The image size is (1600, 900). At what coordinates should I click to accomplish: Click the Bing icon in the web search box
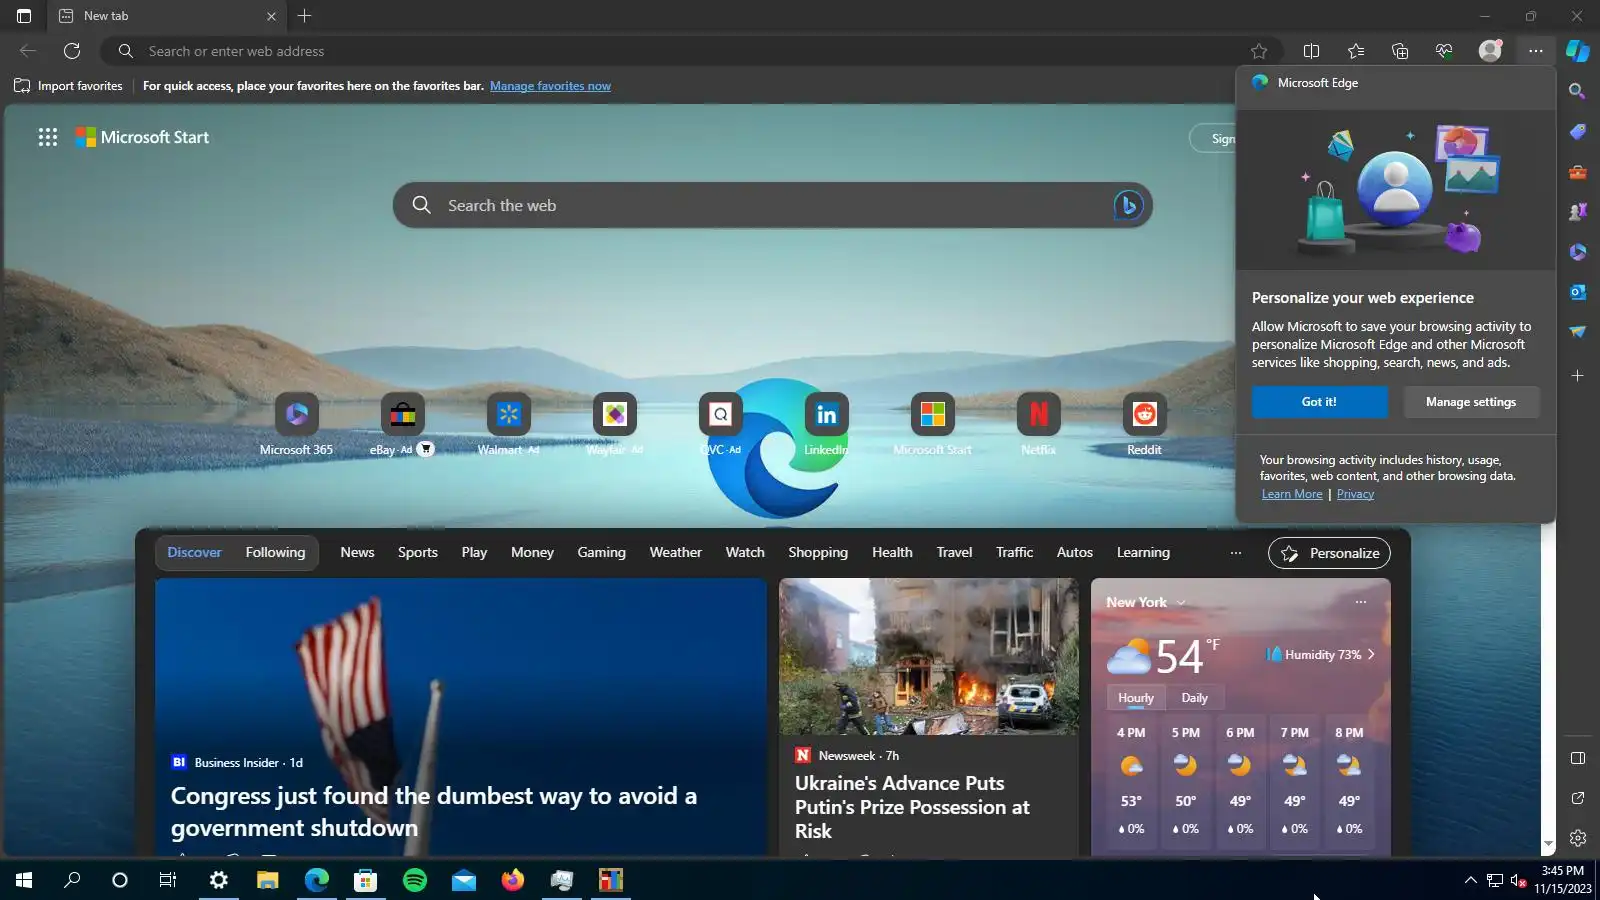pyautogui.click(x=1128, y=205)
